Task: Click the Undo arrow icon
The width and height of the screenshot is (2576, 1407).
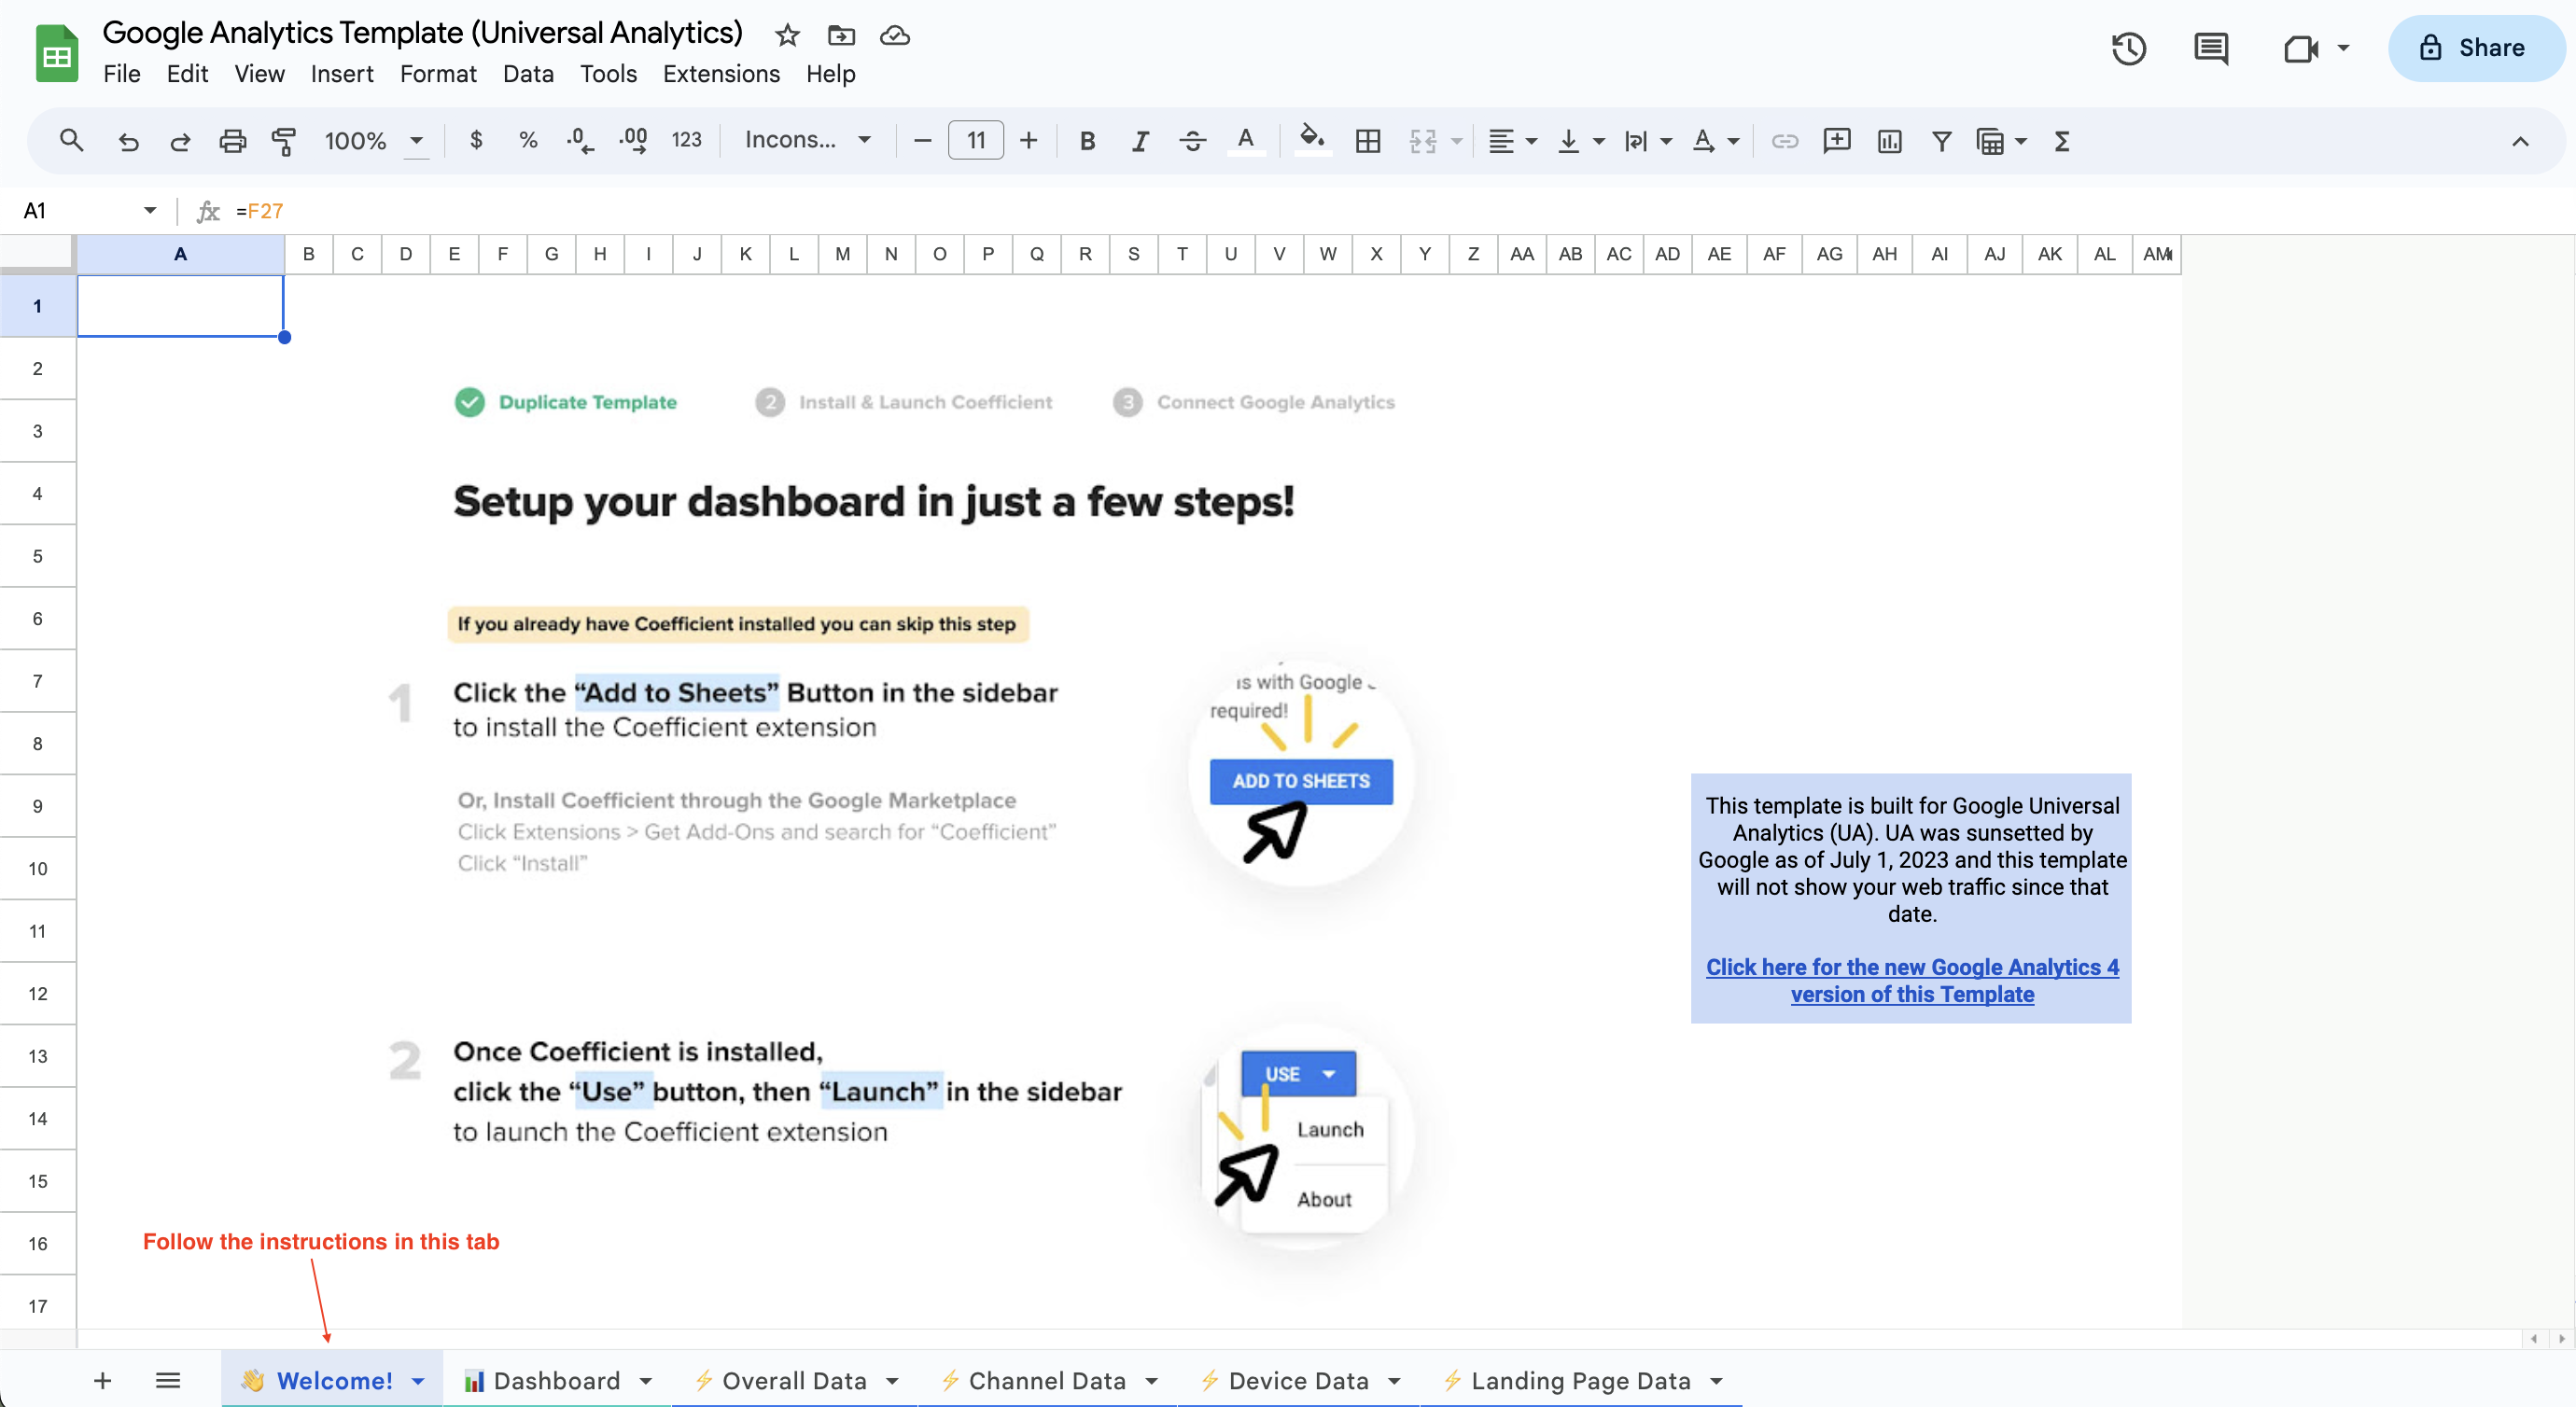Action: click(x=128, y=141)
